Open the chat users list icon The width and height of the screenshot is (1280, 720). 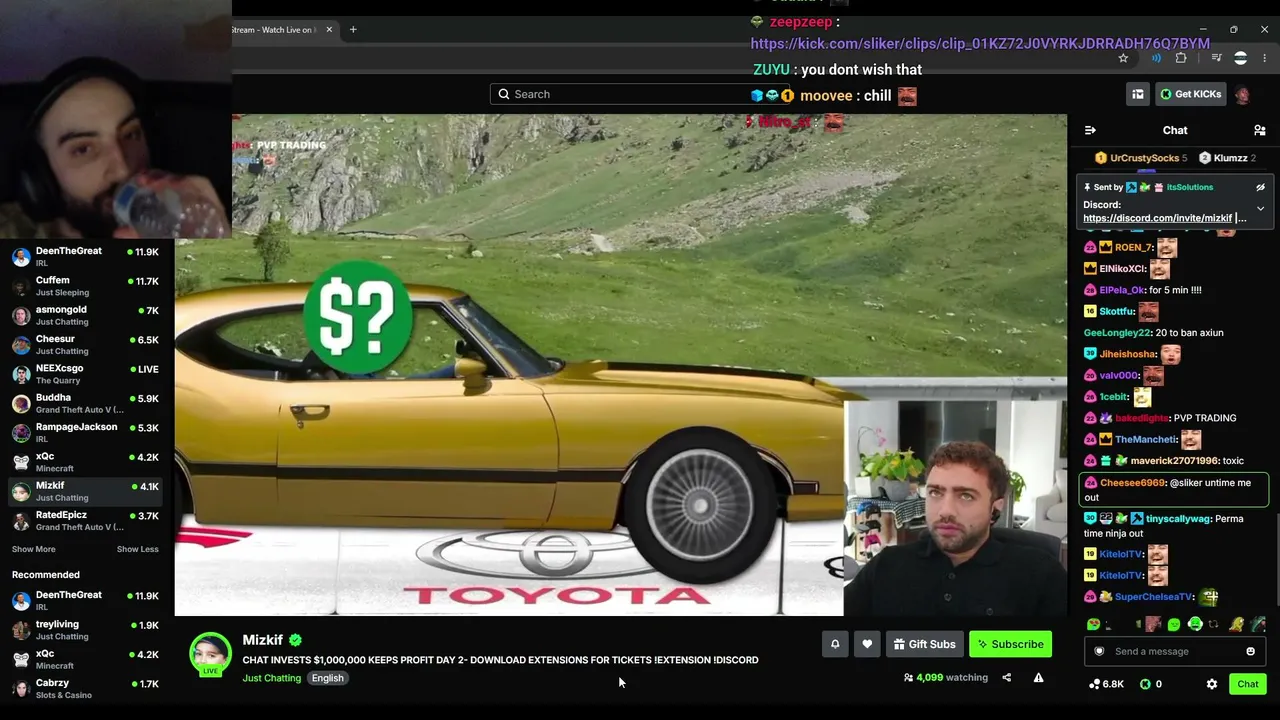pyautogui.click(x=1260, y=130)
